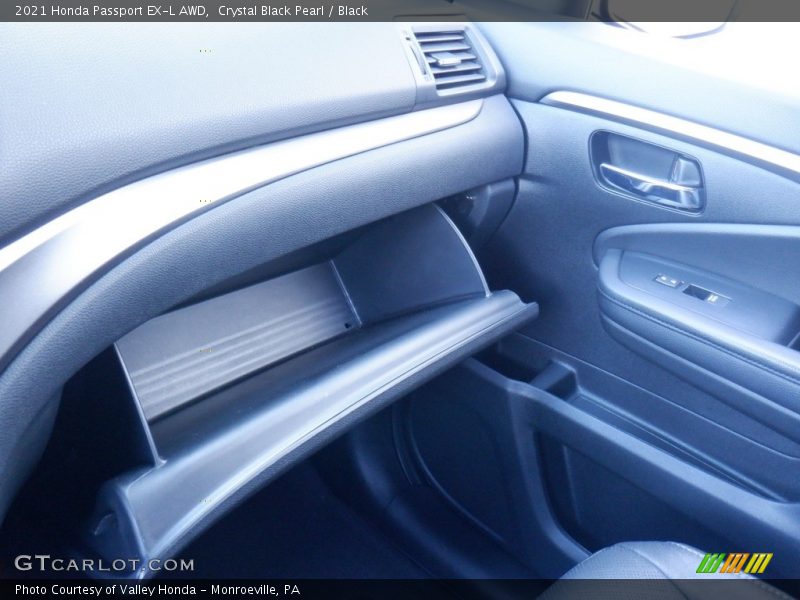Screen dimensions: 800x600
Task: Select the "2021 Honda Passport EX-L AWD" title
Action: (x=111, y=11)
